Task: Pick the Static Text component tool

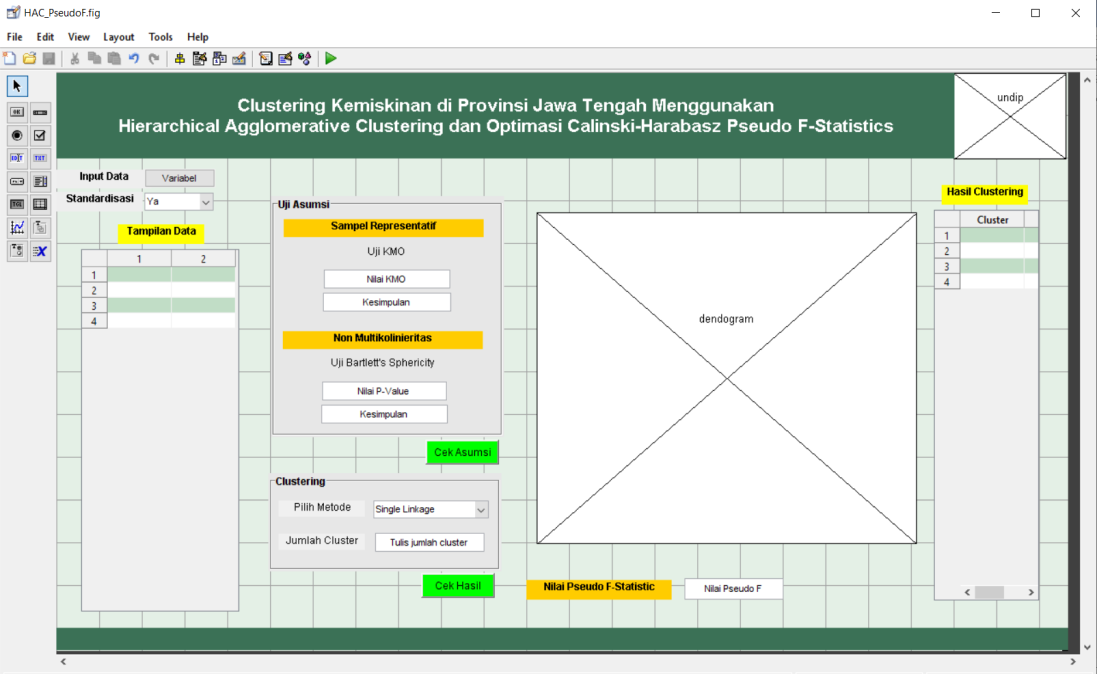Action: click(41, 158)
